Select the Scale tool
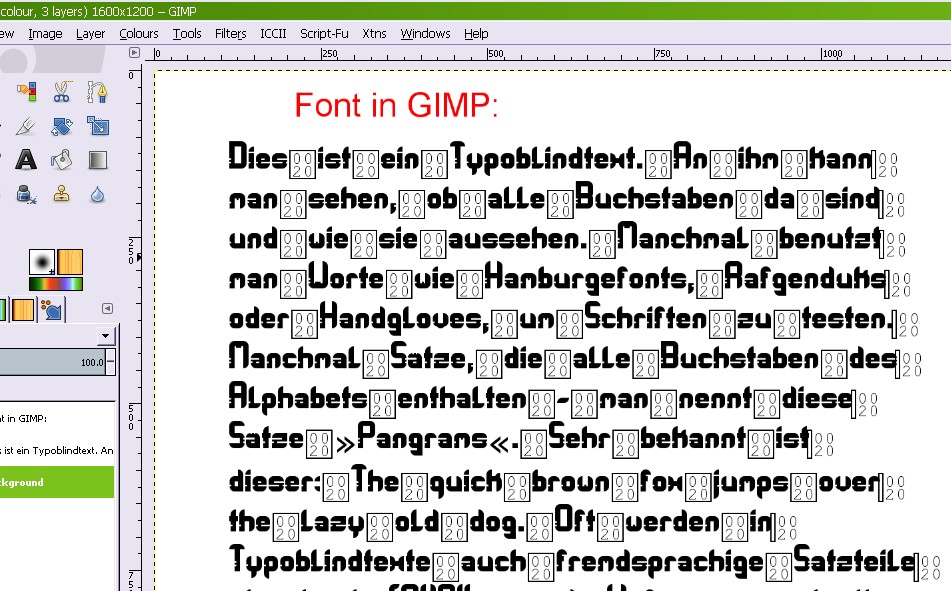951x591 pixels. 97,126
